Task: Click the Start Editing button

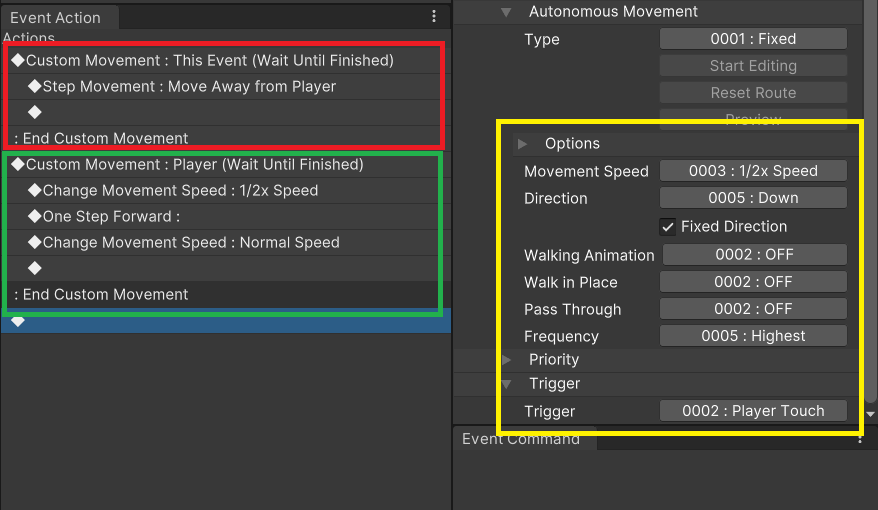Action: 753,66
